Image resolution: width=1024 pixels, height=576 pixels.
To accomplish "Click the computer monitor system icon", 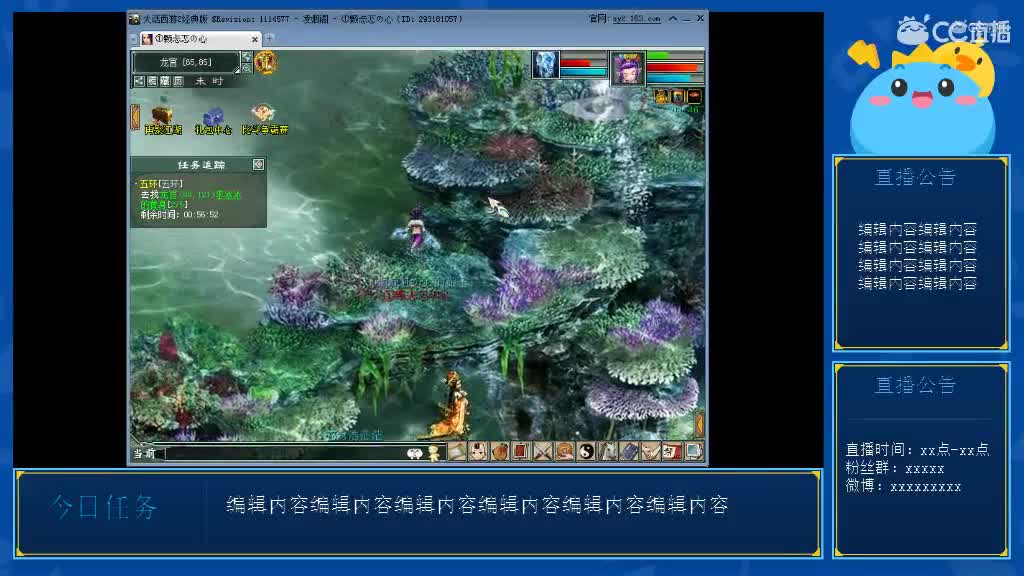I will (x=694, y=451).
